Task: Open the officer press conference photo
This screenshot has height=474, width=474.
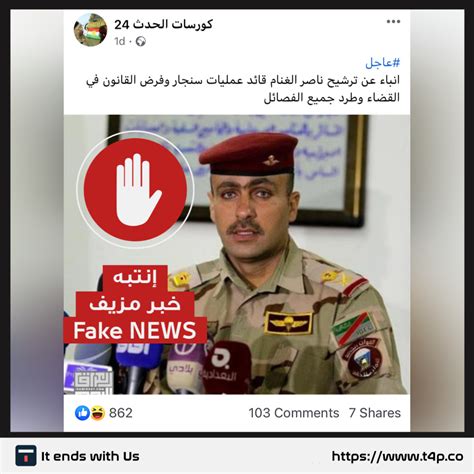Action: [237, 255]
